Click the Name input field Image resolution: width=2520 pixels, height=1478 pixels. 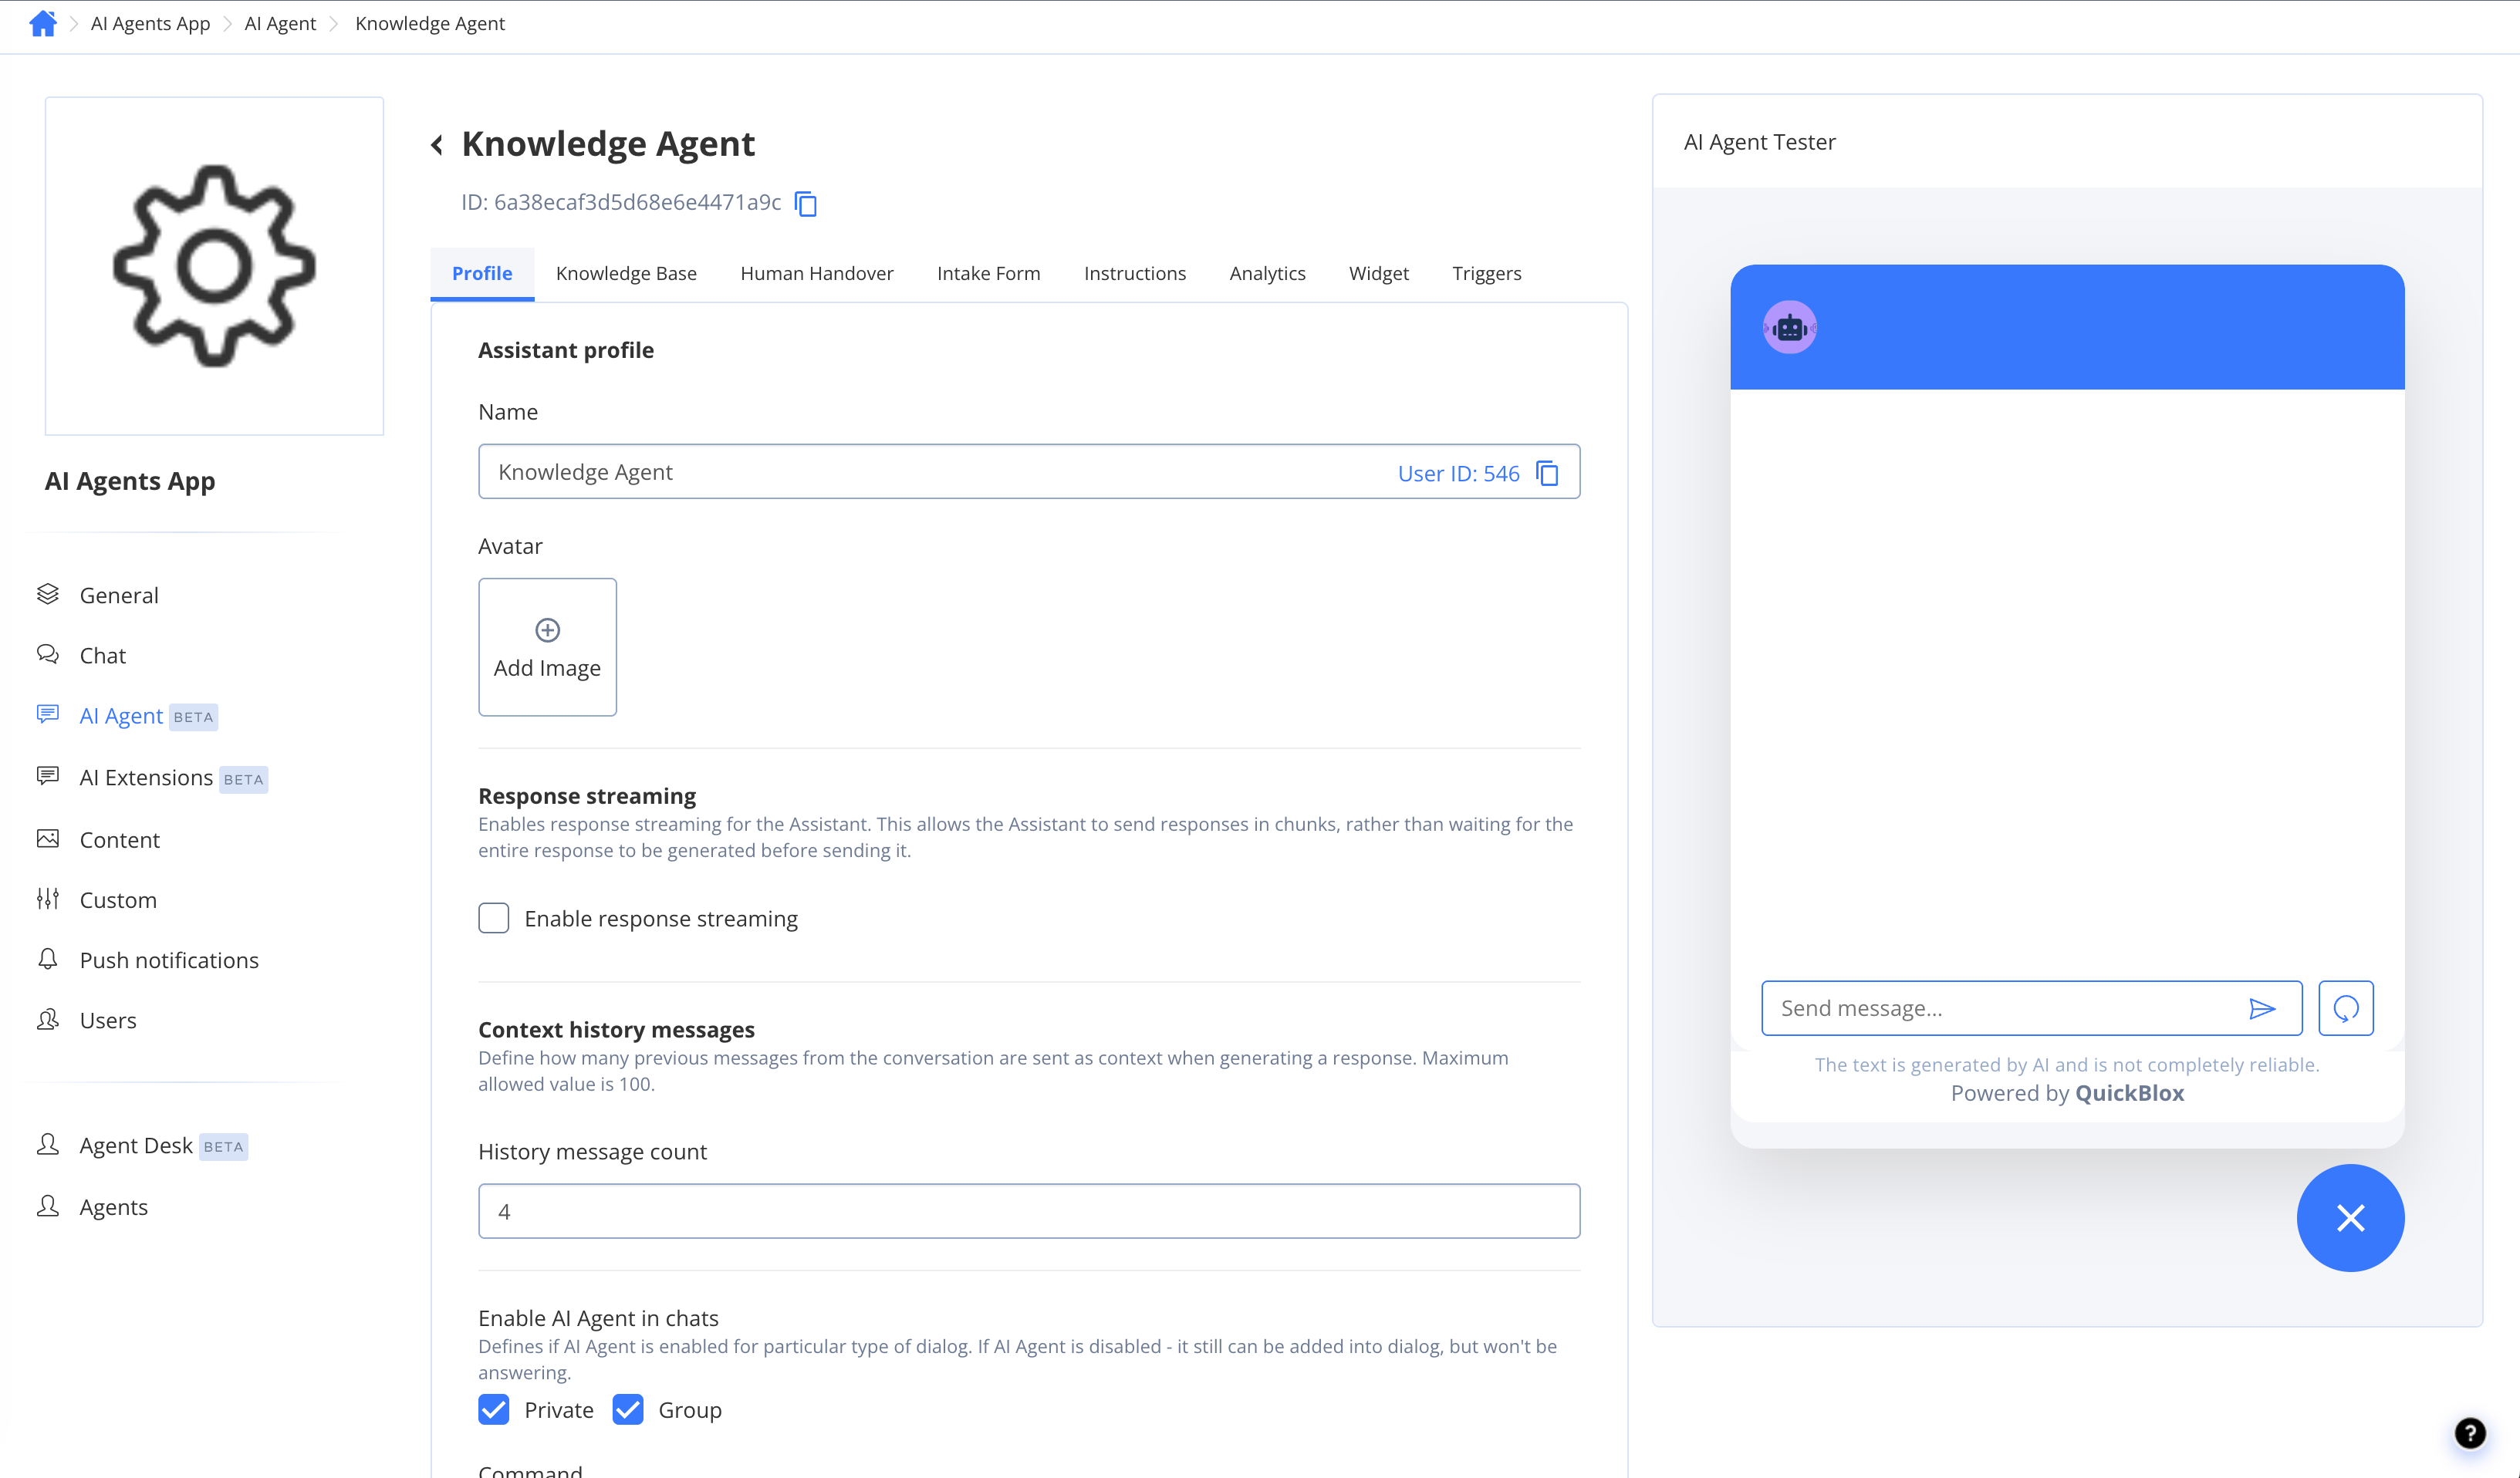[1029, 472]
